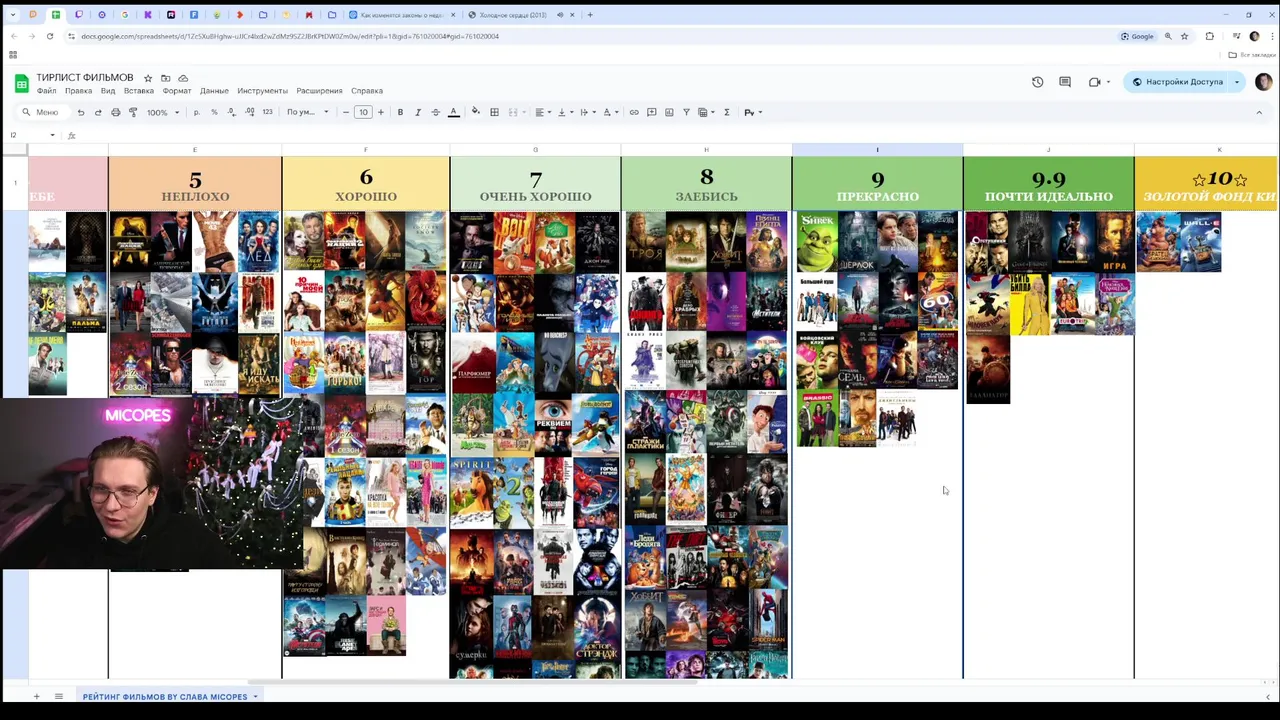This screenshot has height=720, width=1280.
Task: Open the text color A picker
Action: coord(453,112)
